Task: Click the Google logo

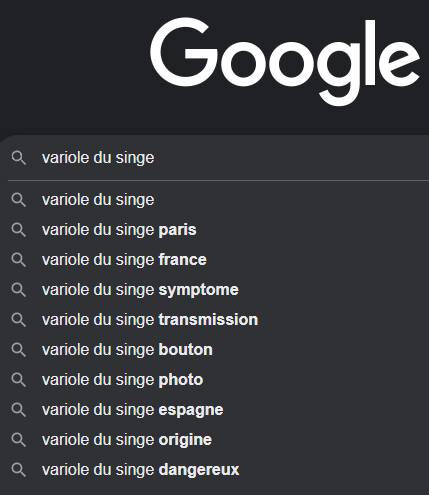Action: point(285,61)
